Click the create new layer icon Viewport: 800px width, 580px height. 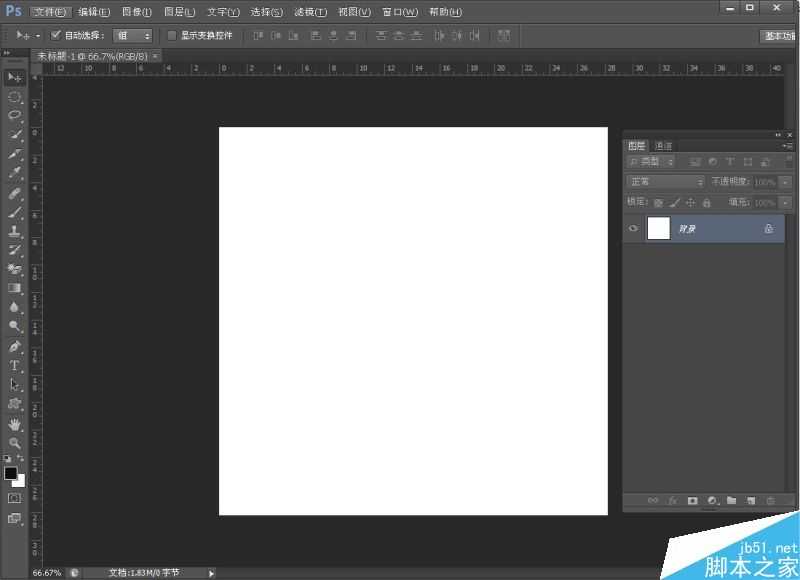[x=750, y=500]
